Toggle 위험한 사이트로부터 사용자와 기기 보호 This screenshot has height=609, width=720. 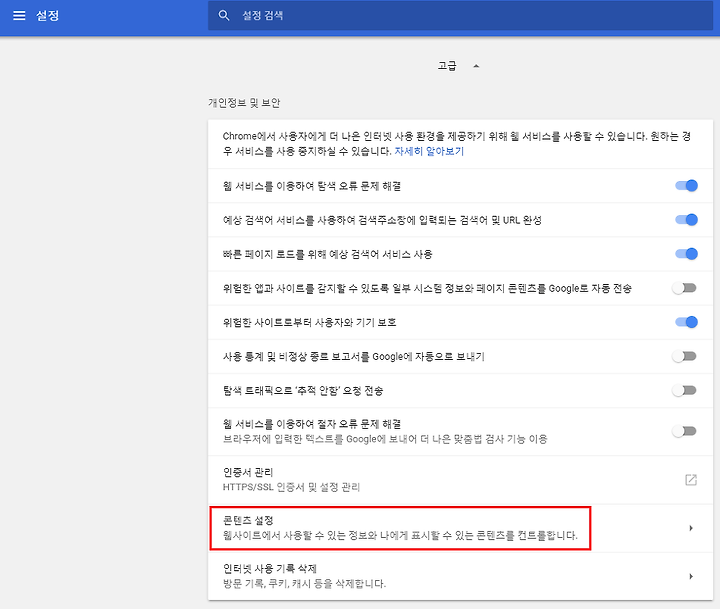tap(686, 322)
